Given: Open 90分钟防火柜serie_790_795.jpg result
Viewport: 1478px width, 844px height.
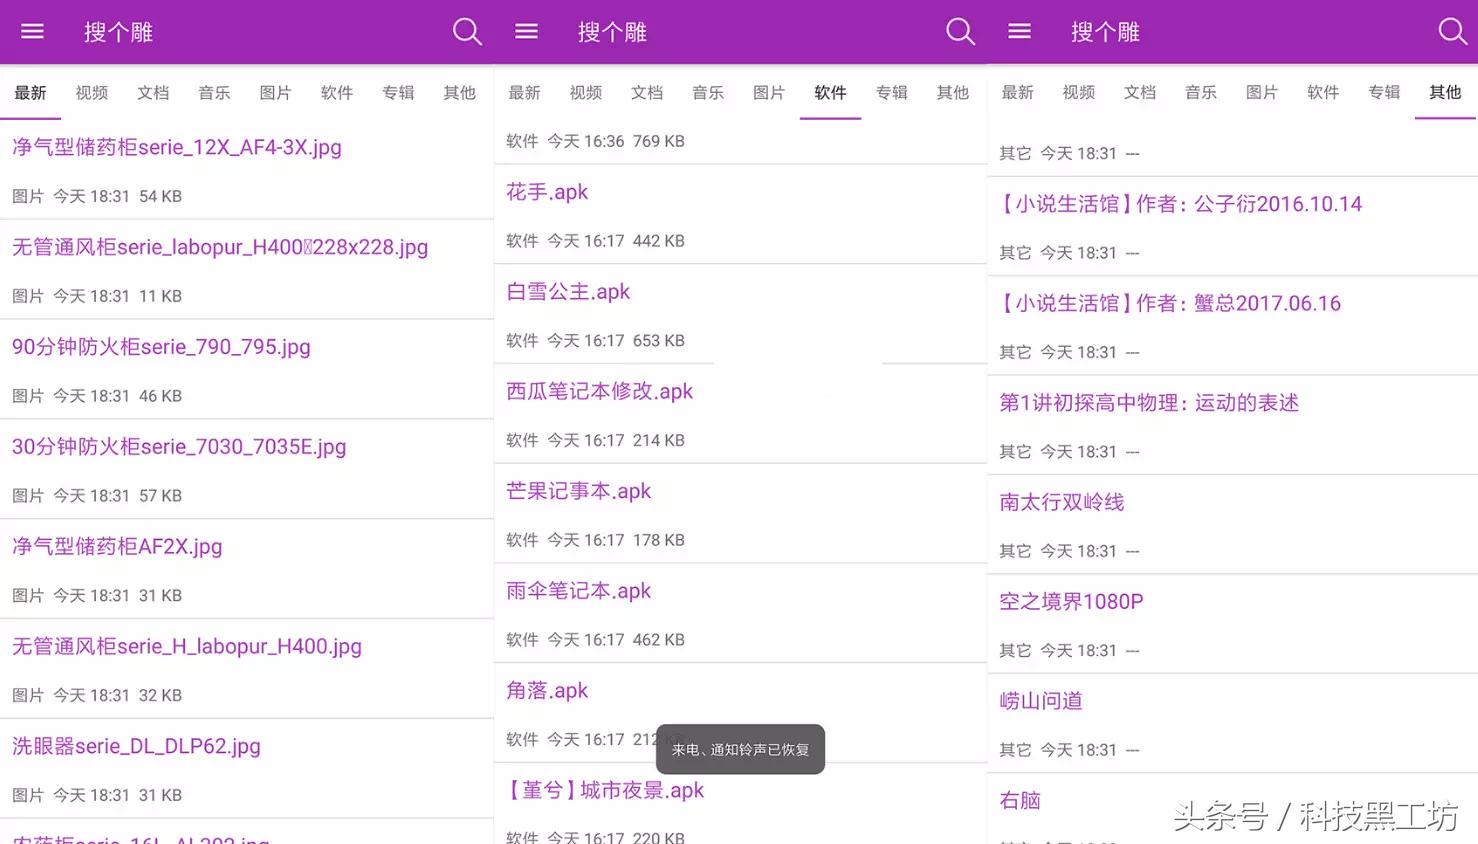Looking at the screenshot, I should 161,347.
